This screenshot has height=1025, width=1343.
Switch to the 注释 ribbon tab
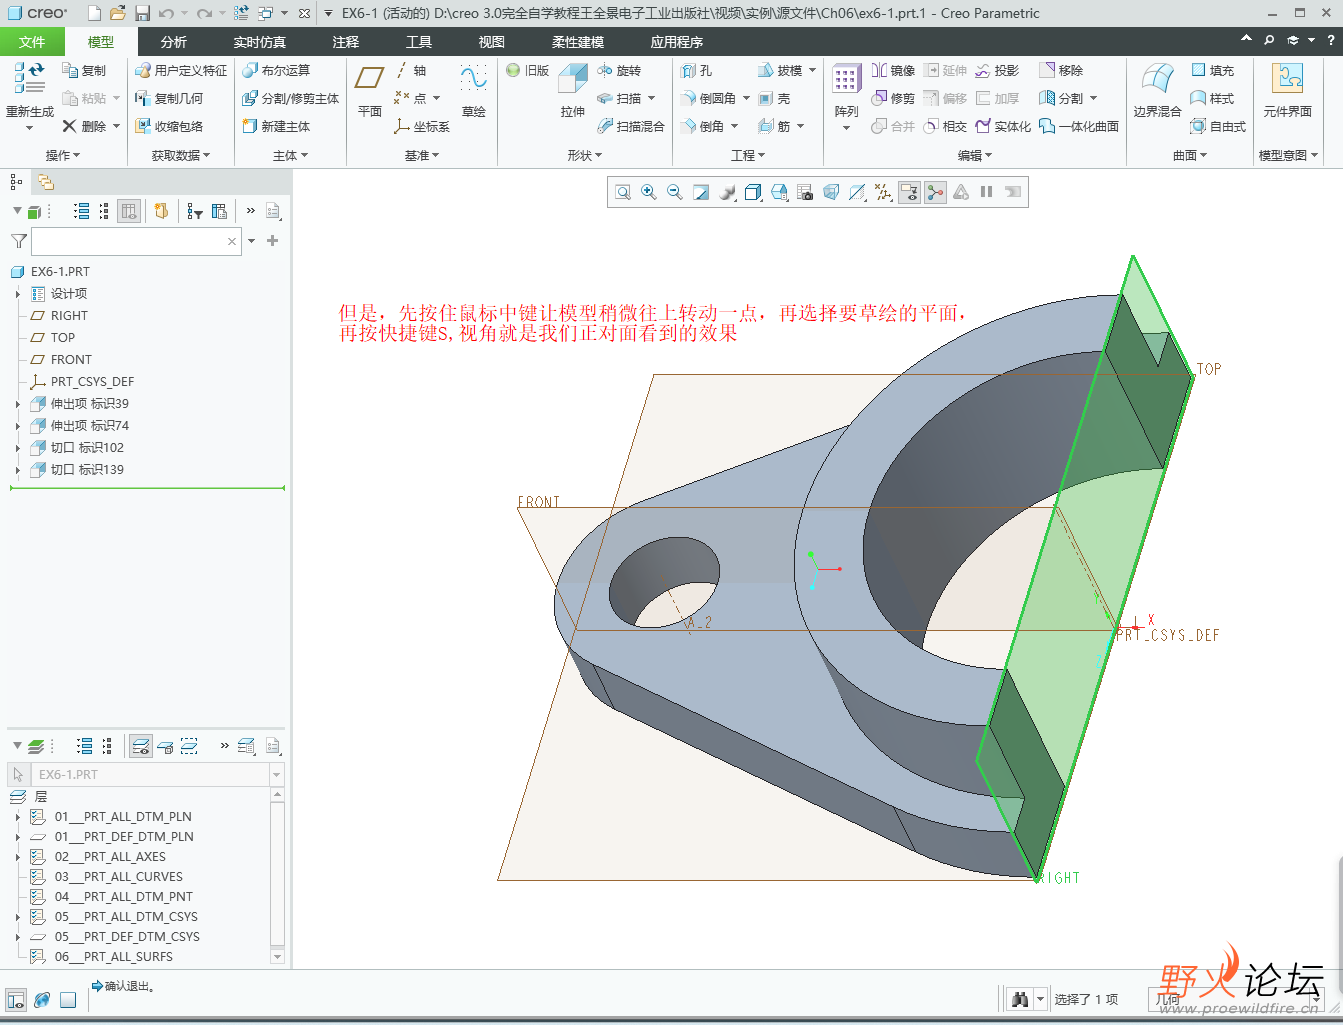pyautogui.click(x=346, y=41)
